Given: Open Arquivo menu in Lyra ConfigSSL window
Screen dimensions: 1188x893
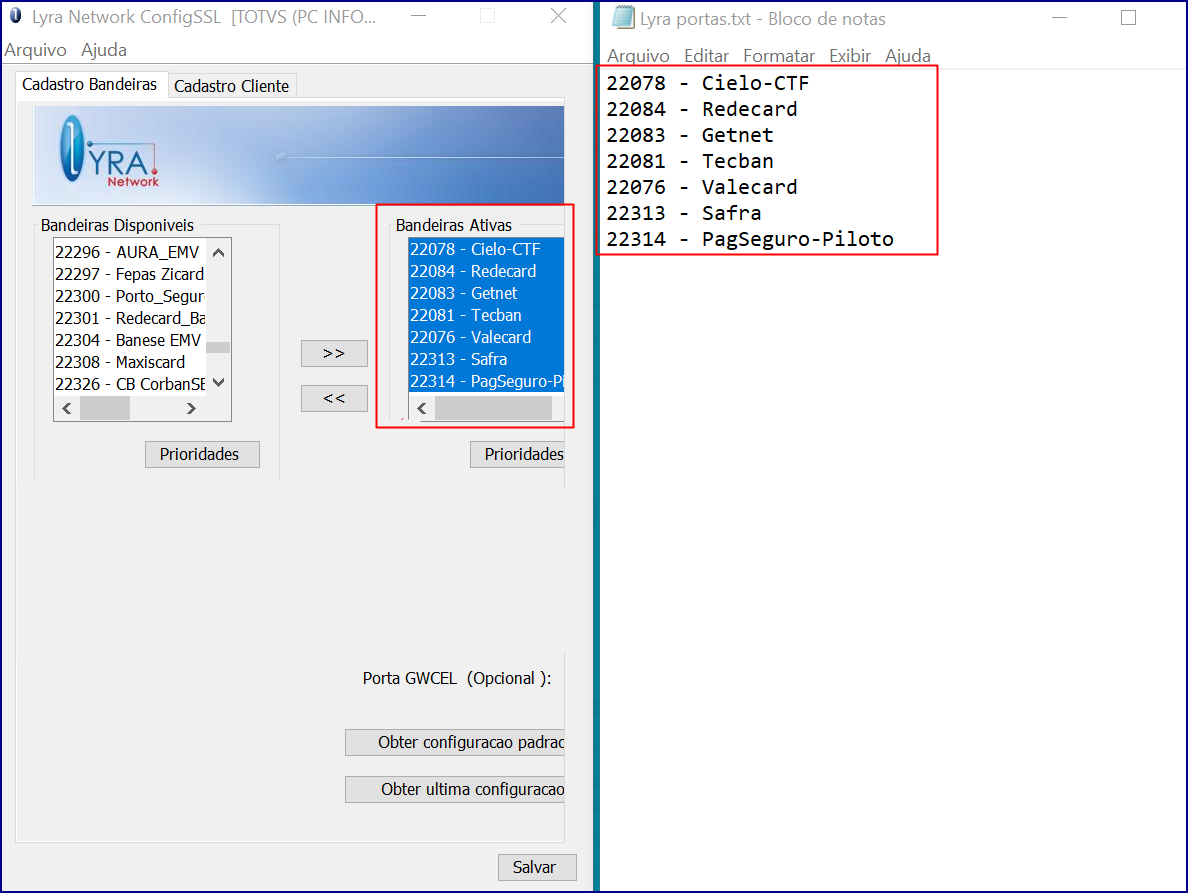Looking at the screenshot, I should pos(35,50).
